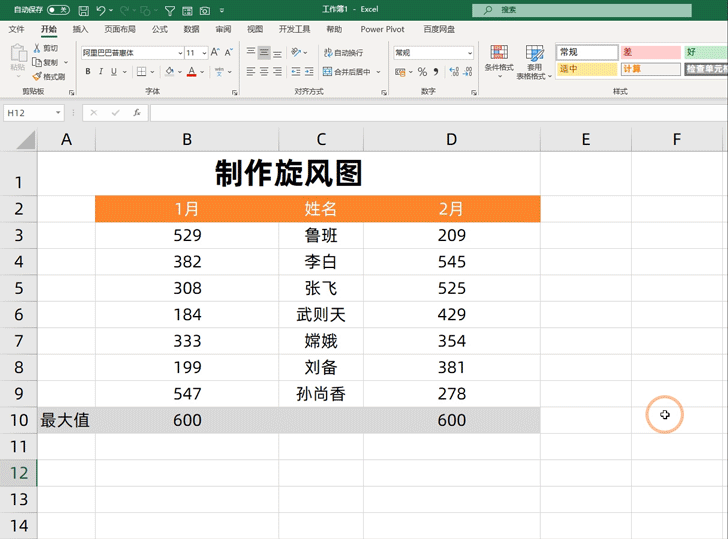Click the Undo arrow icon
Image resolution: width=728 pixels, height=539 pixels.
point(101,10)
